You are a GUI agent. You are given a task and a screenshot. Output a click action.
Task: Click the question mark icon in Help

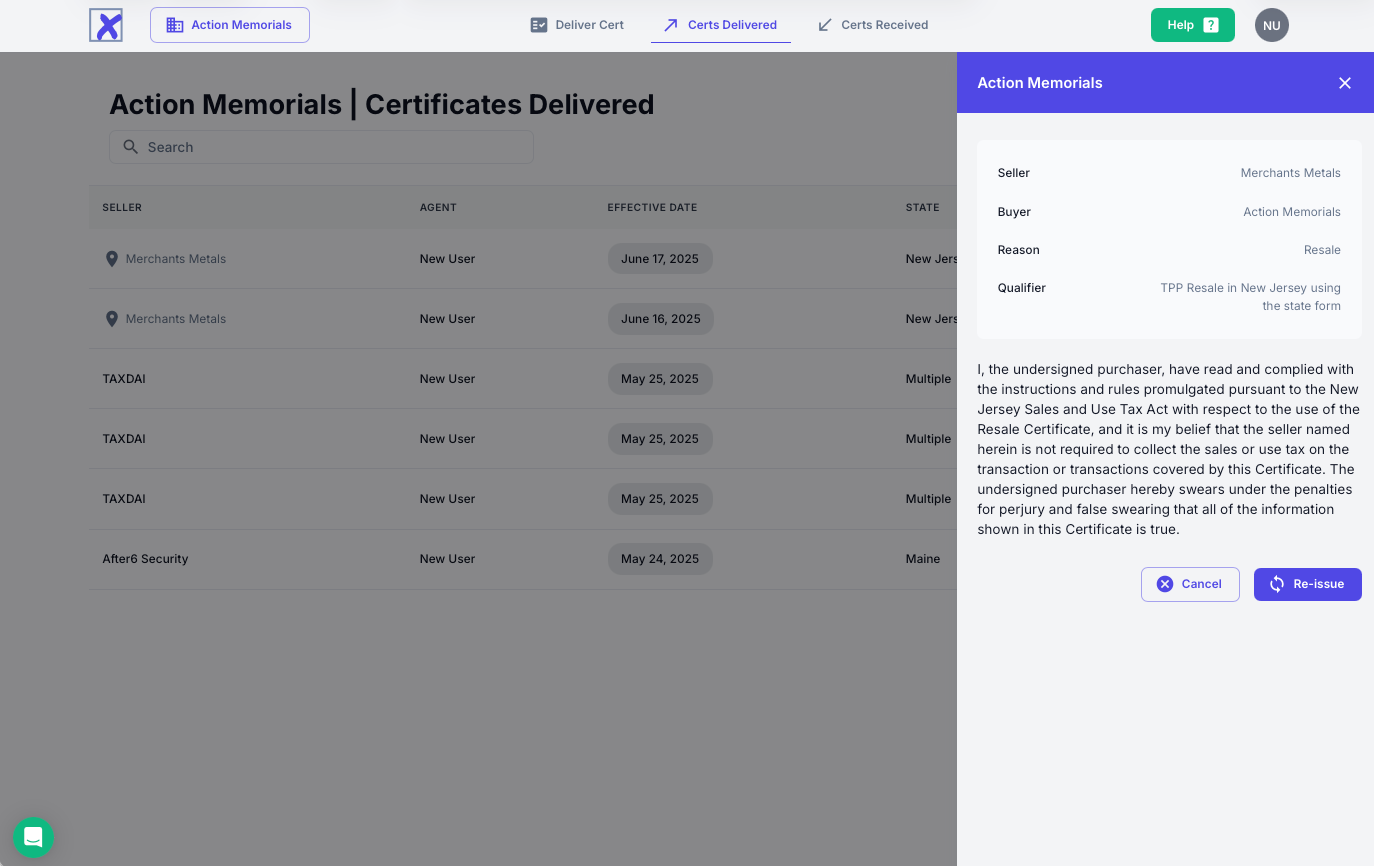click(x=1210, y=25)
